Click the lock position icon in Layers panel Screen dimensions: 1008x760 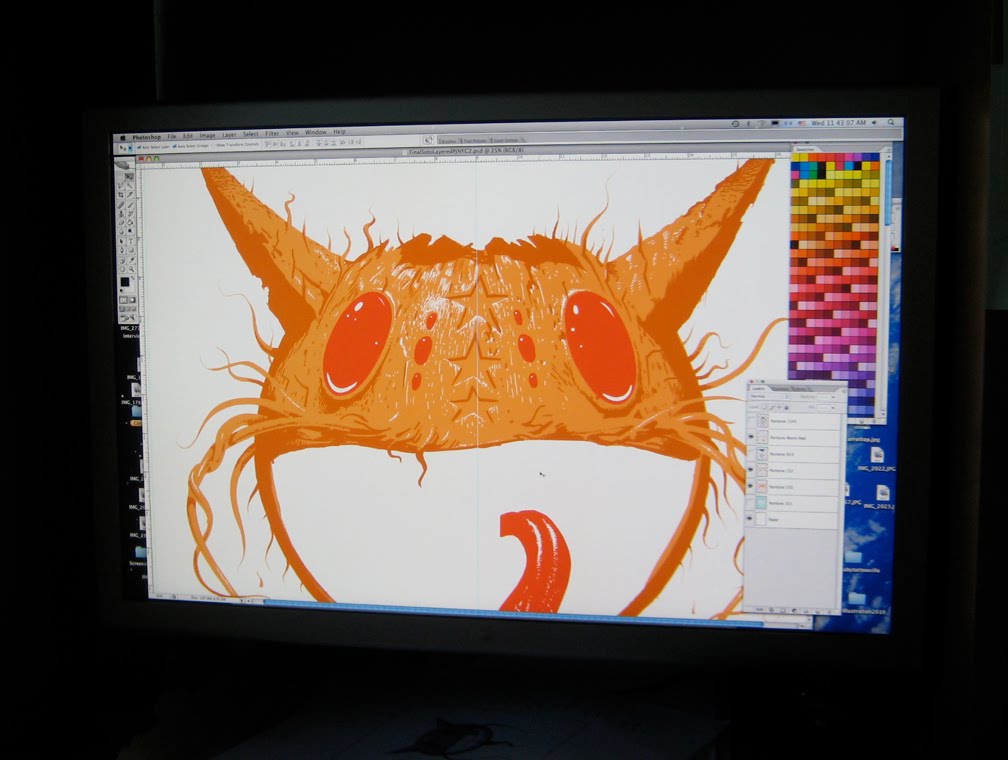click(x=779, y=408)
